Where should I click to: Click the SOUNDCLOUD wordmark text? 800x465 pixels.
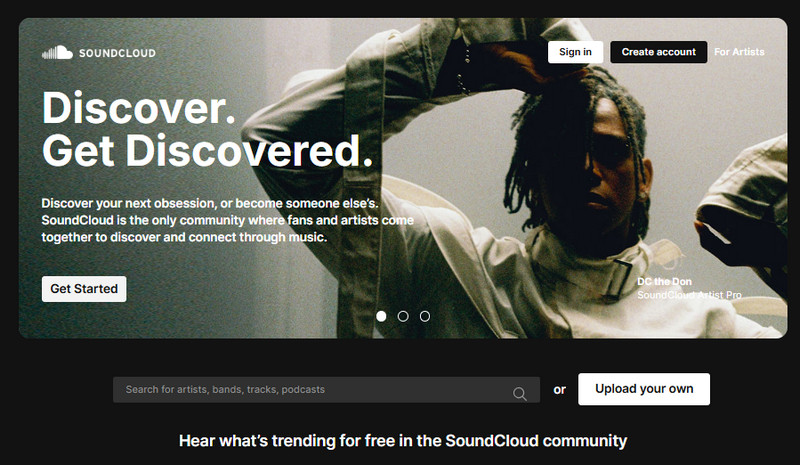coord(117,53)
